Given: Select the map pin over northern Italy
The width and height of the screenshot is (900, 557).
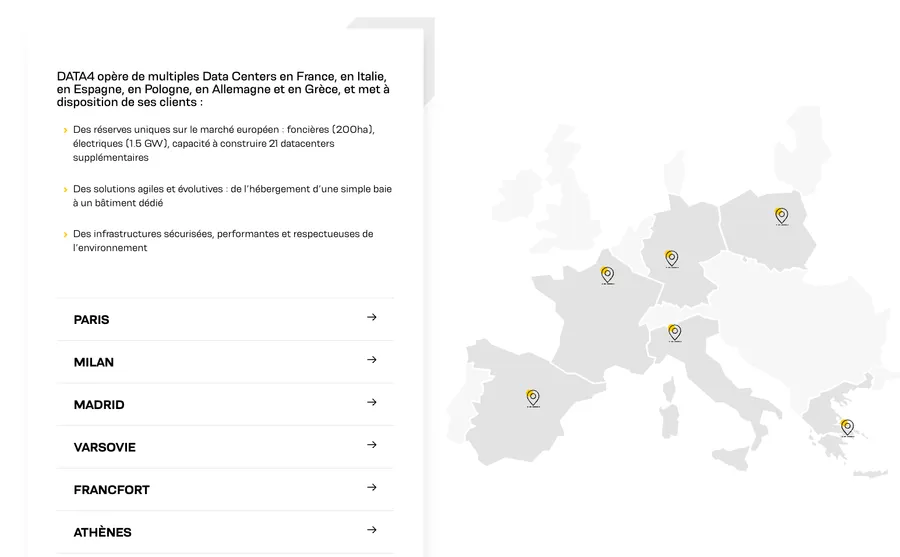Looking at the screenshot, I should (675, 332).
